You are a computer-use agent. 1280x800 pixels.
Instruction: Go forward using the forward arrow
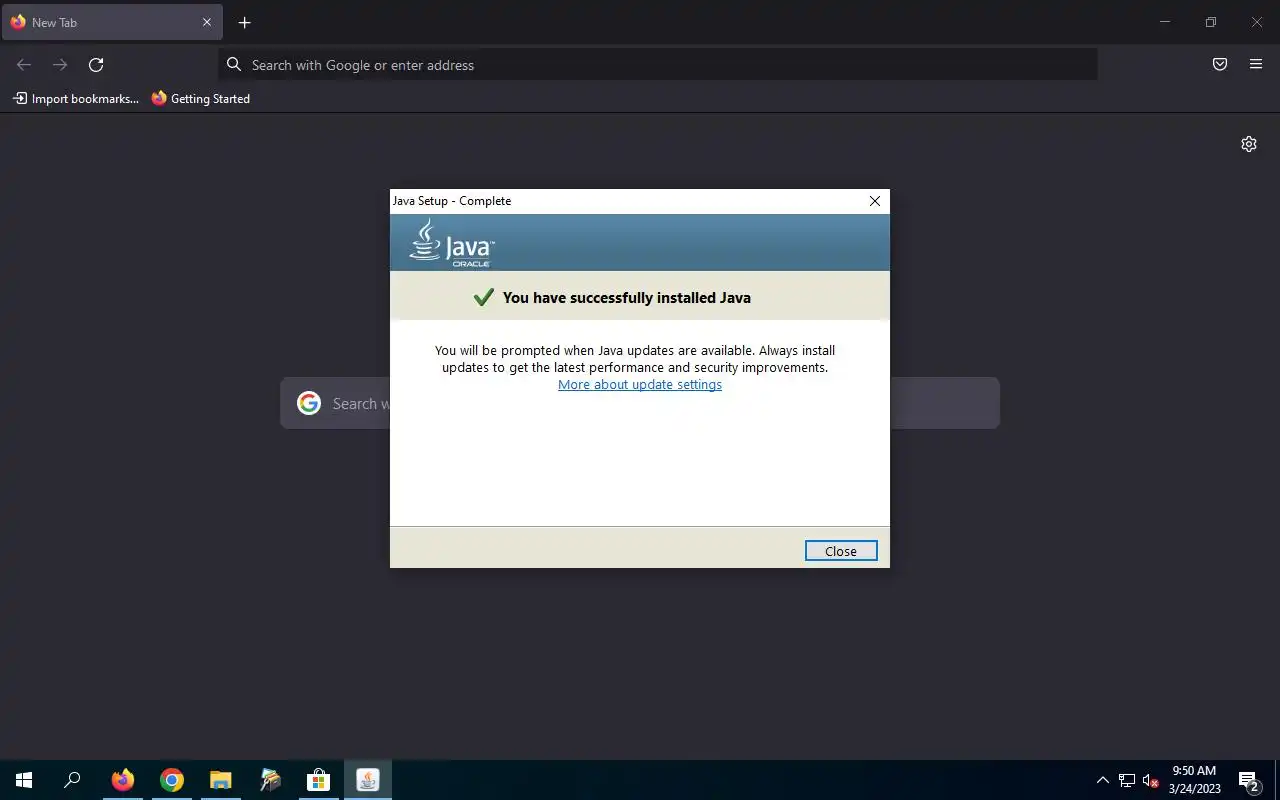pyautogui.click(x=60, y=65)
